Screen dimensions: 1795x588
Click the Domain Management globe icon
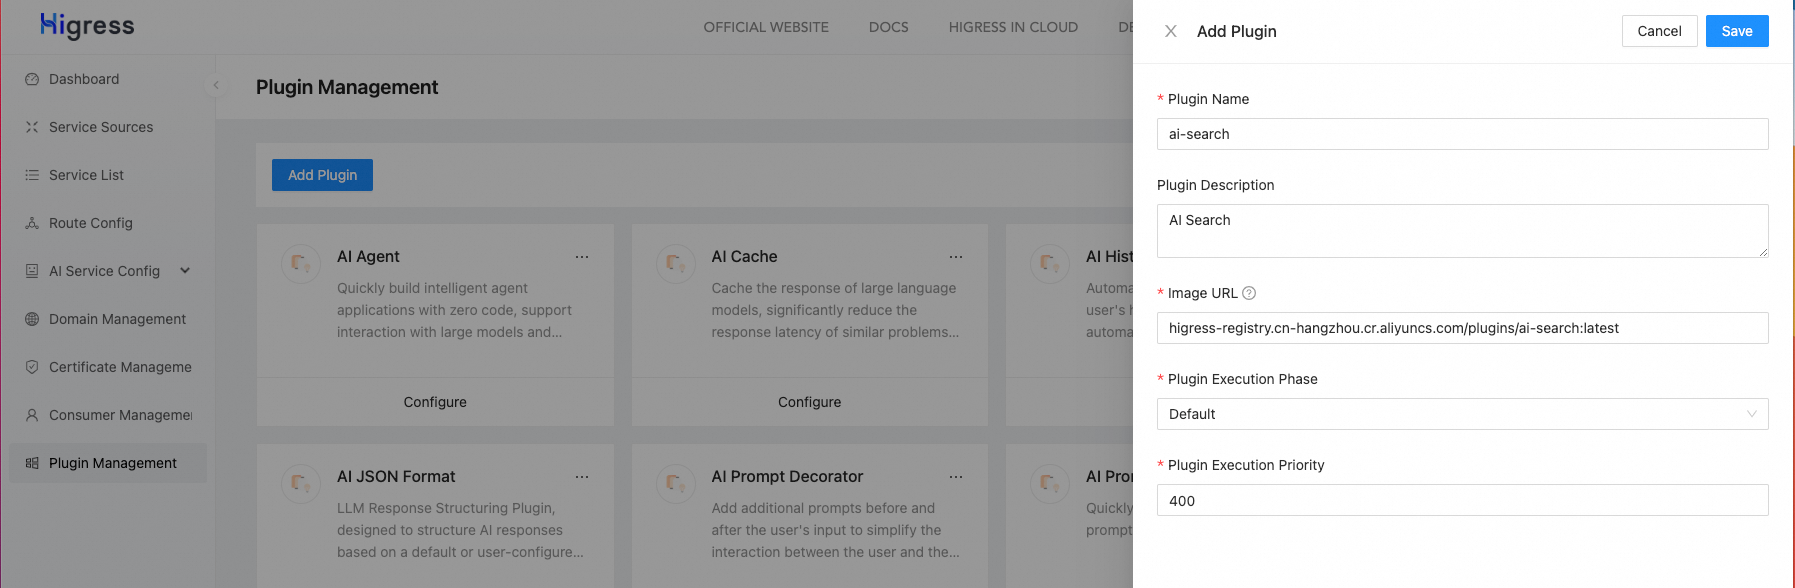[x=32, y=319]
